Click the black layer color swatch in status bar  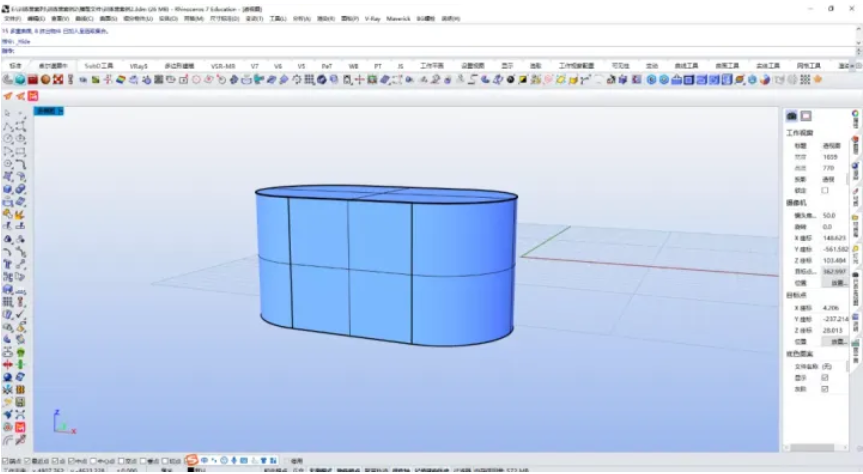190,471
